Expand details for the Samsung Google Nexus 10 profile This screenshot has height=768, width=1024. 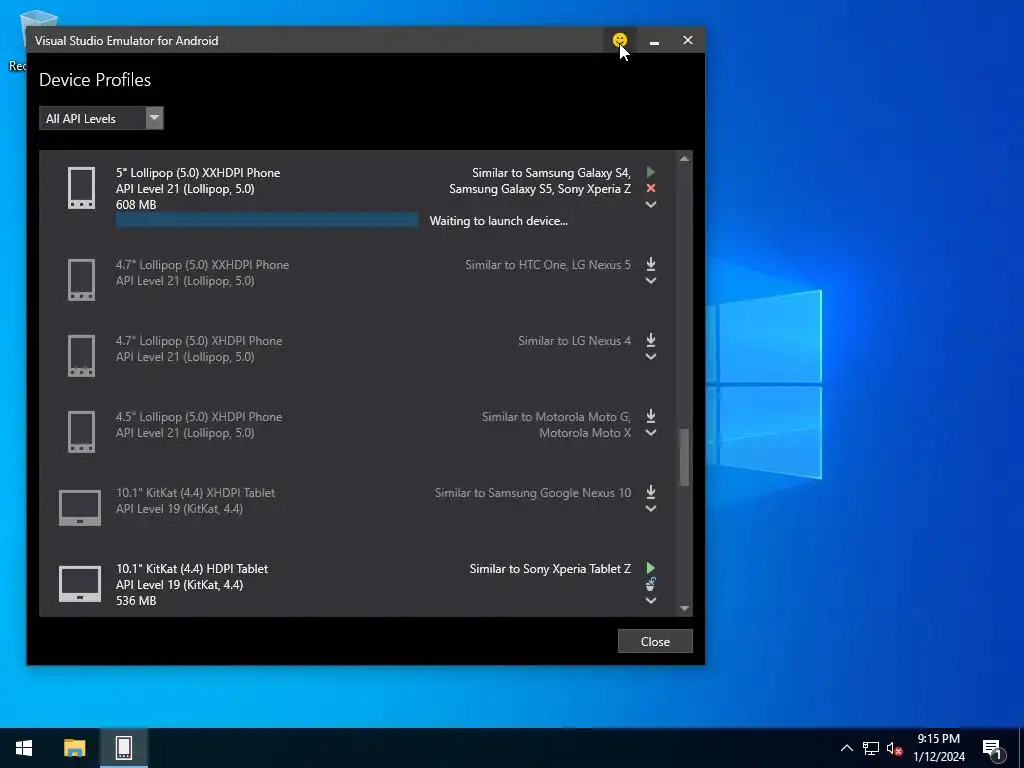(650, 509)
